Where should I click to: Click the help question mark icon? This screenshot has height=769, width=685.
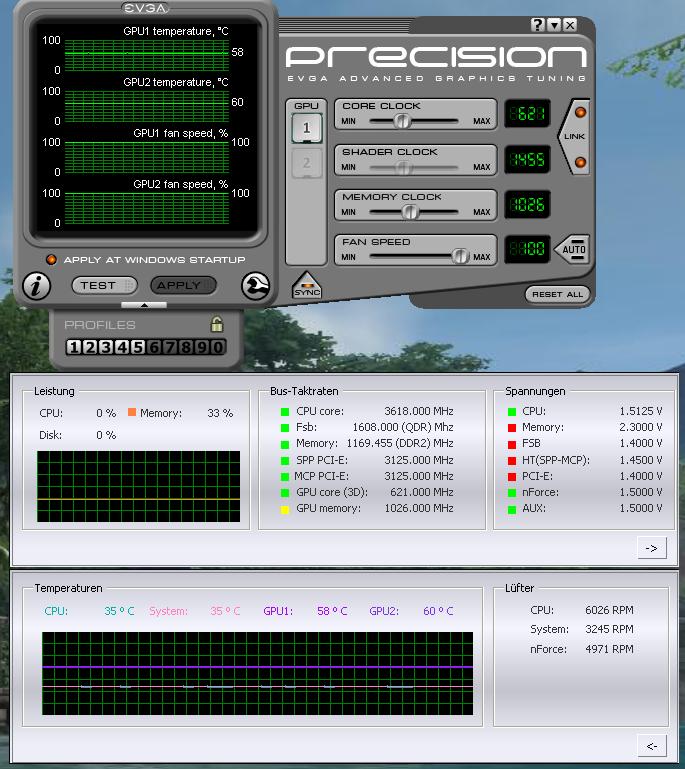pos(537,25)
